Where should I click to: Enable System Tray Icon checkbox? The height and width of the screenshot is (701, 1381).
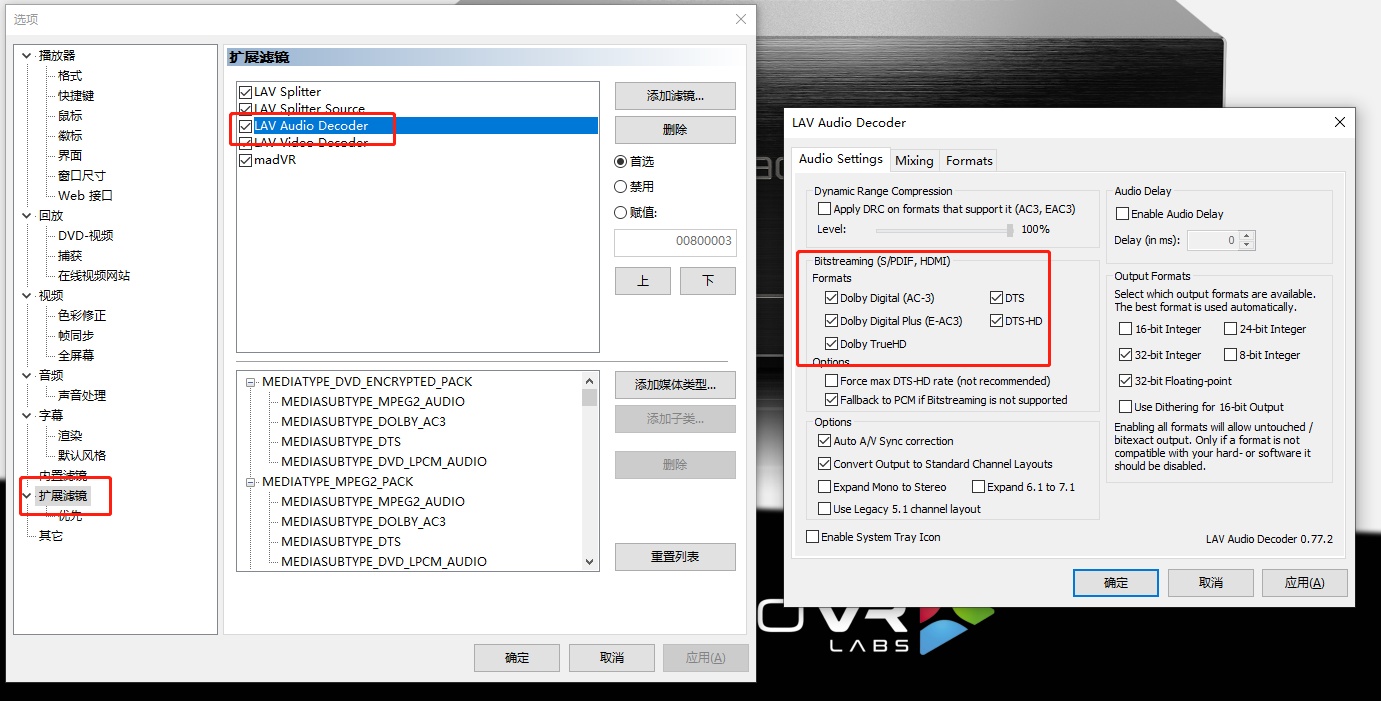point(812,537)
